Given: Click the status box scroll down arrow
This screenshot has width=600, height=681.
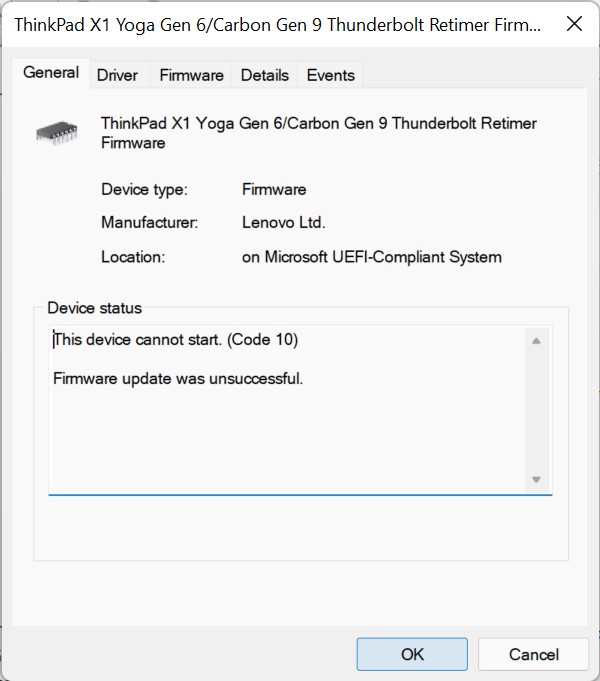Looking at the screenshot, I should click(536, 480).
